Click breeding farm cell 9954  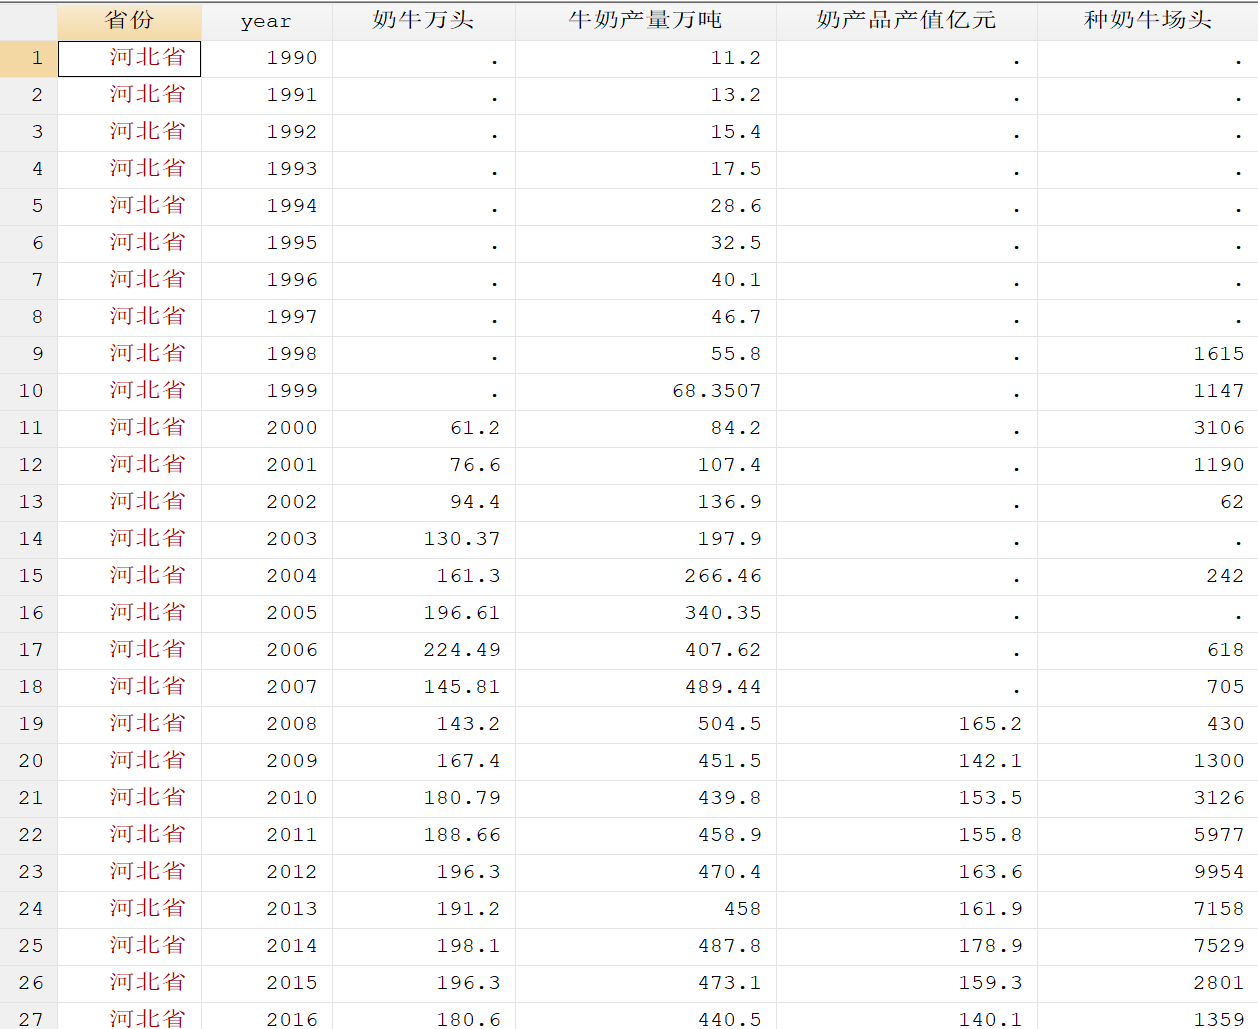point(1148,872)
